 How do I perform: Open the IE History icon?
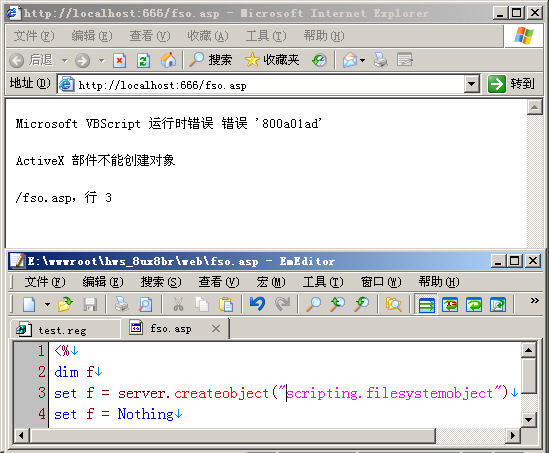click(x=319, y=60)
